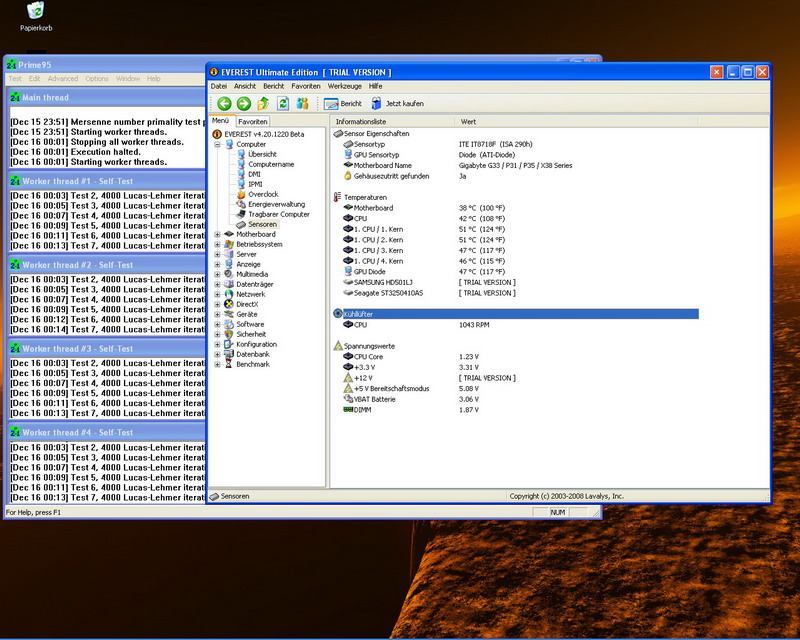Select Tragbarer Computer in the tree
Image resolution: width=800 pixels, height=640 pixels.
(279, 214)
